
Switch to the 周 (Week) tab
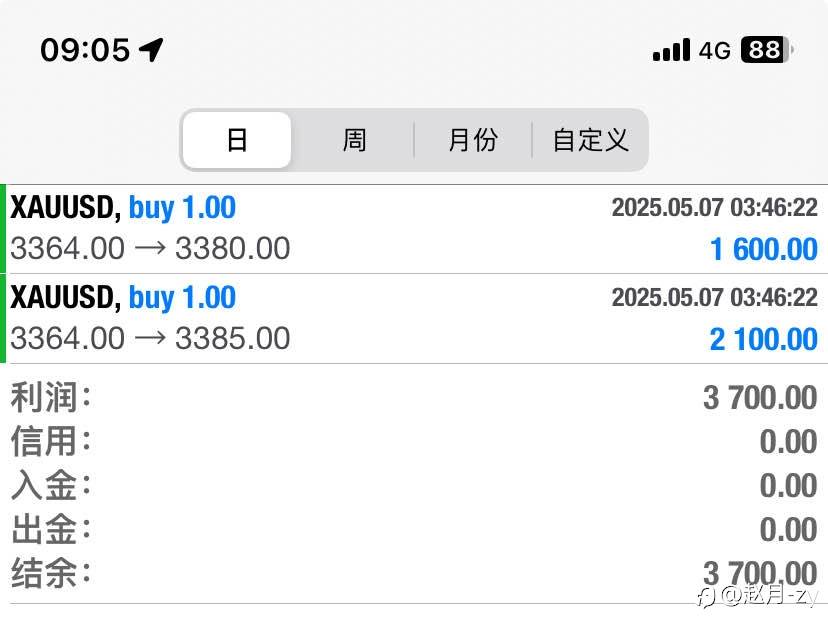point(354,140)
